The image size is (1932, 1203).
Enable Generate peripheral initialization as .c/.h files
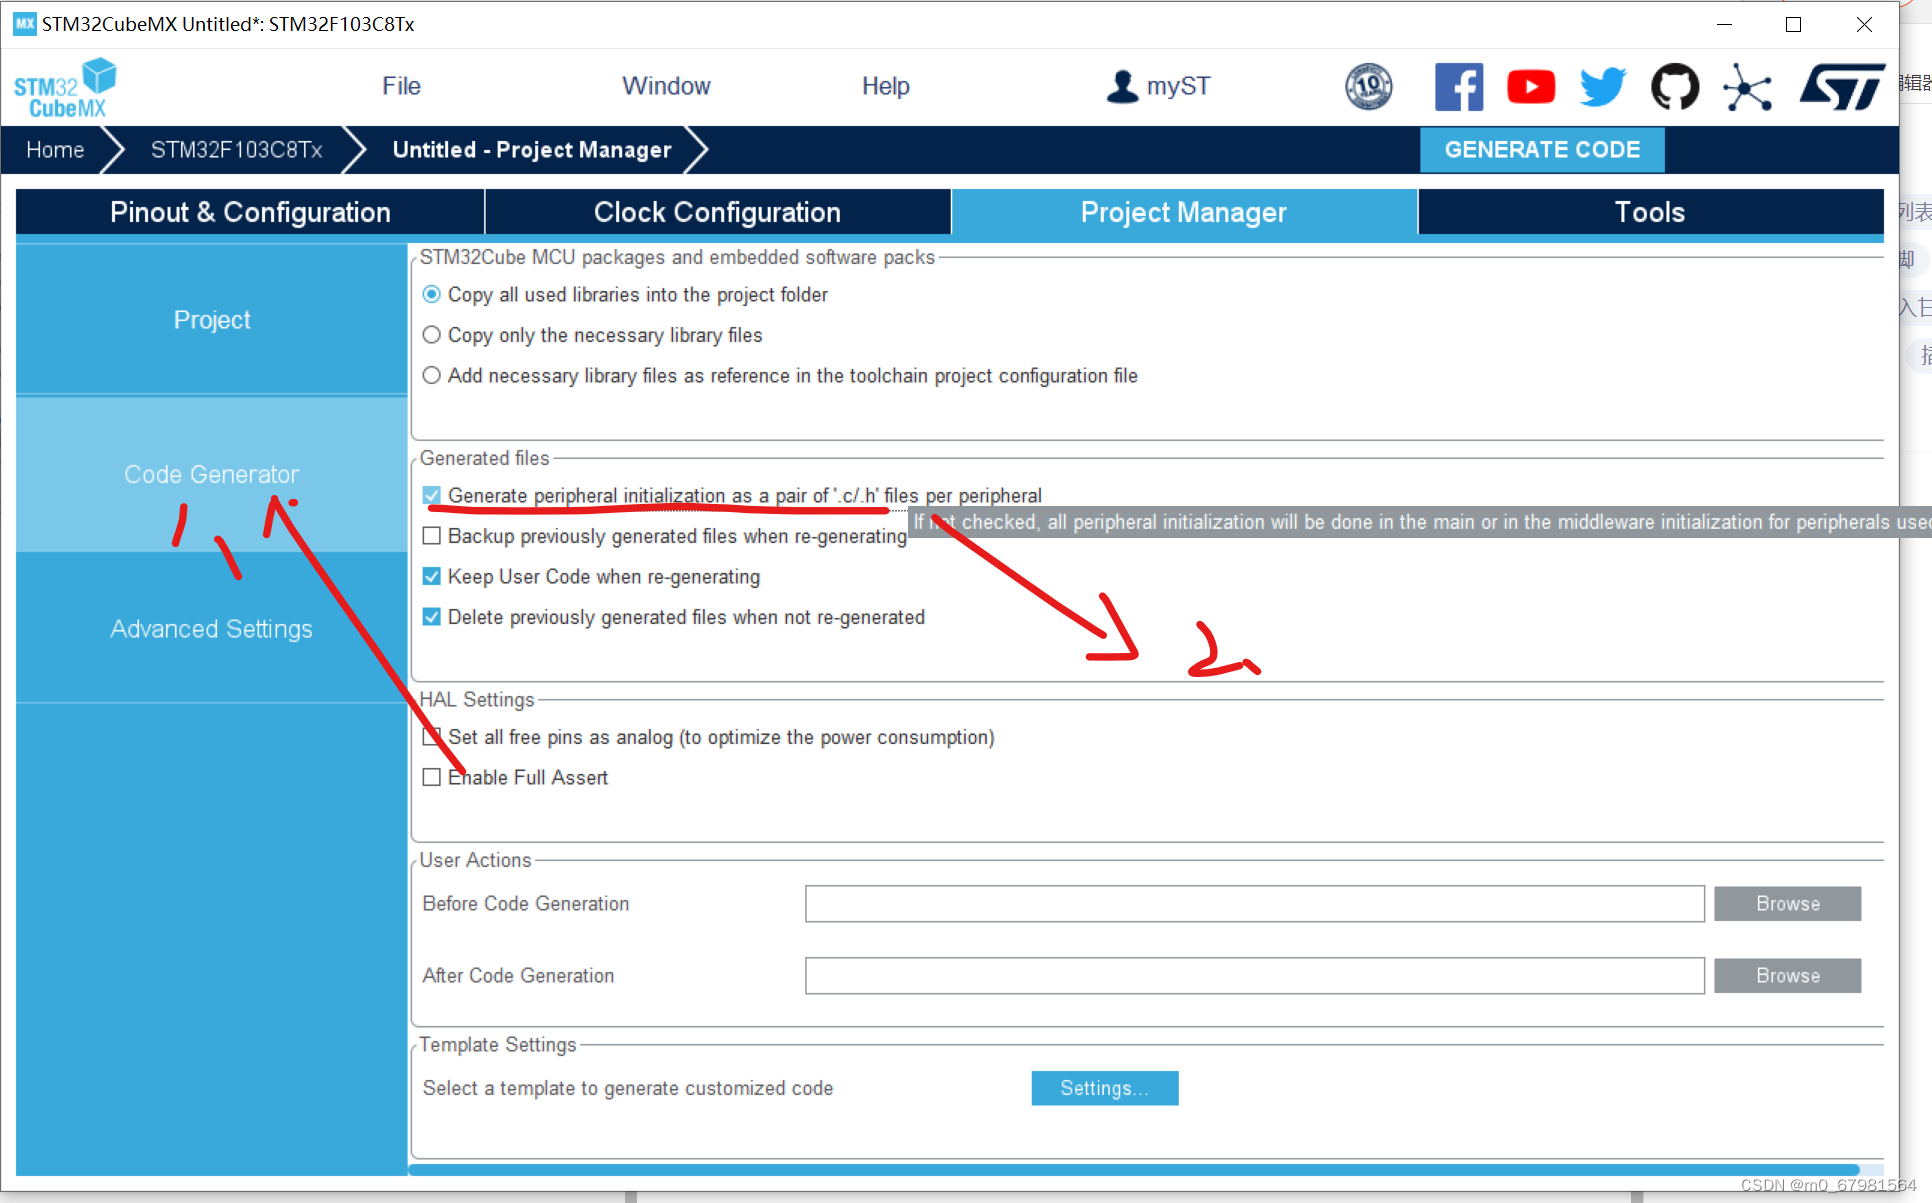point(432,495)
